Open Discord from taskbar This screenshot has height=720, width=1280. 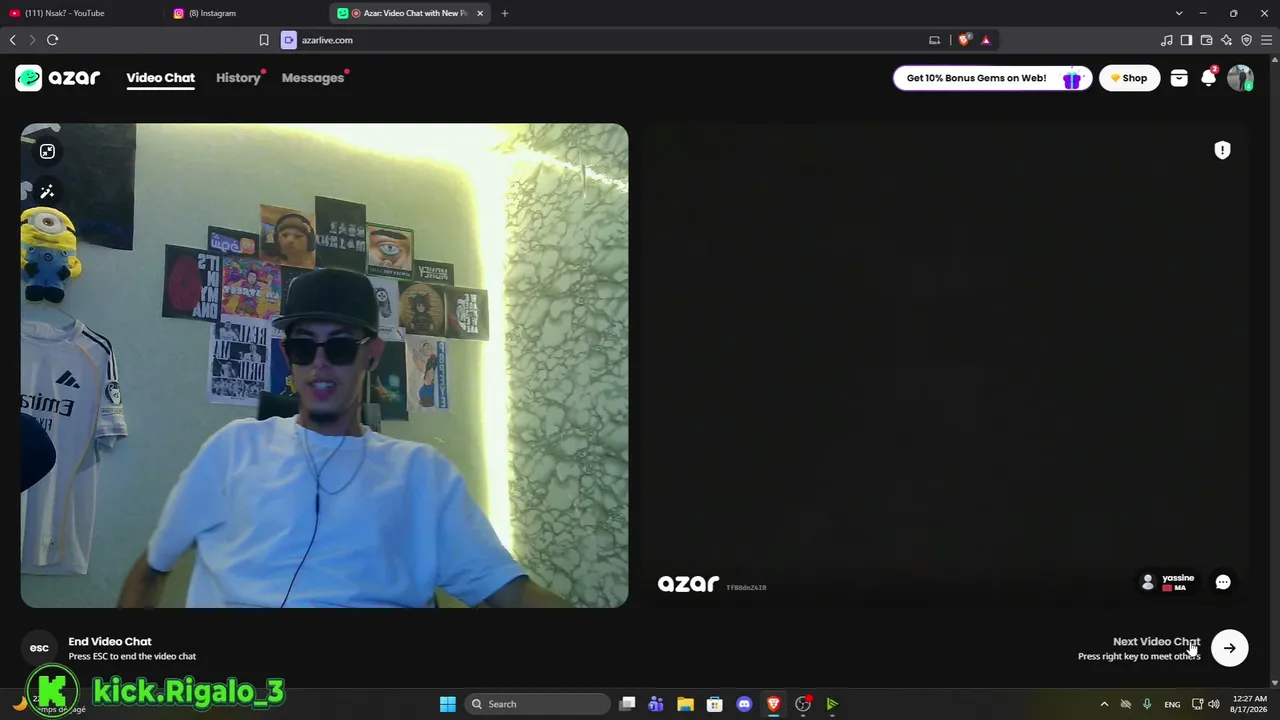pos(744,704)
